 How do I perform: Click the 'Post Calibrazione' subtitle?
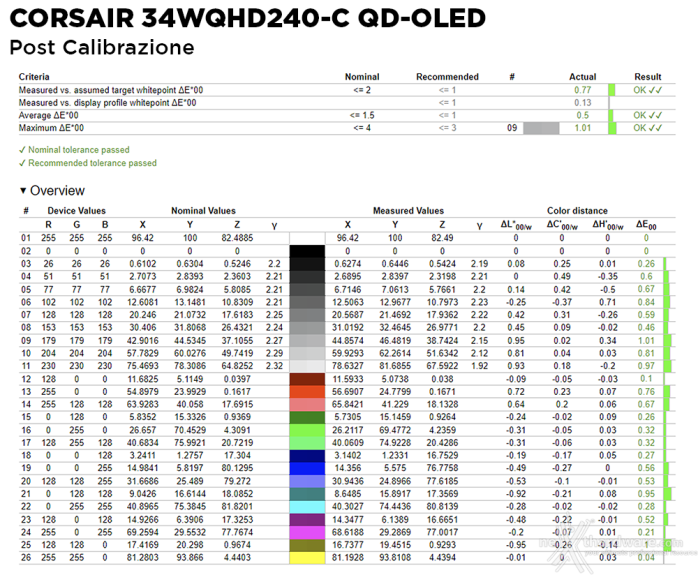tap(102, 47)
